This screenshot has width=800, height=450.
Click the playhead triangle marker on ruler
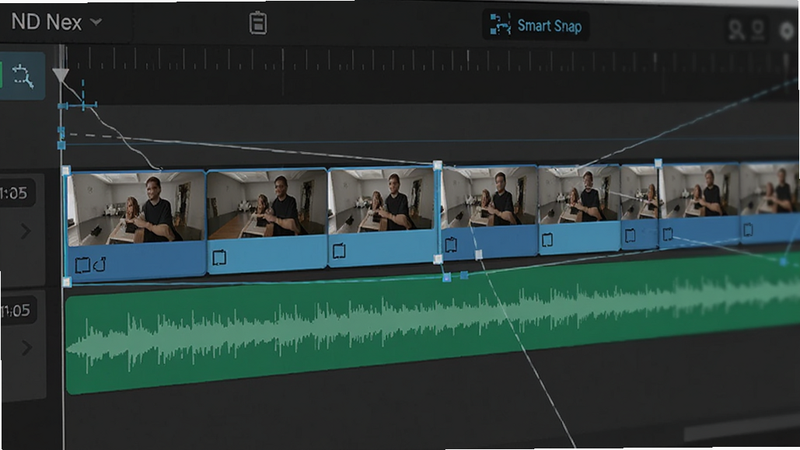(61, 76)
